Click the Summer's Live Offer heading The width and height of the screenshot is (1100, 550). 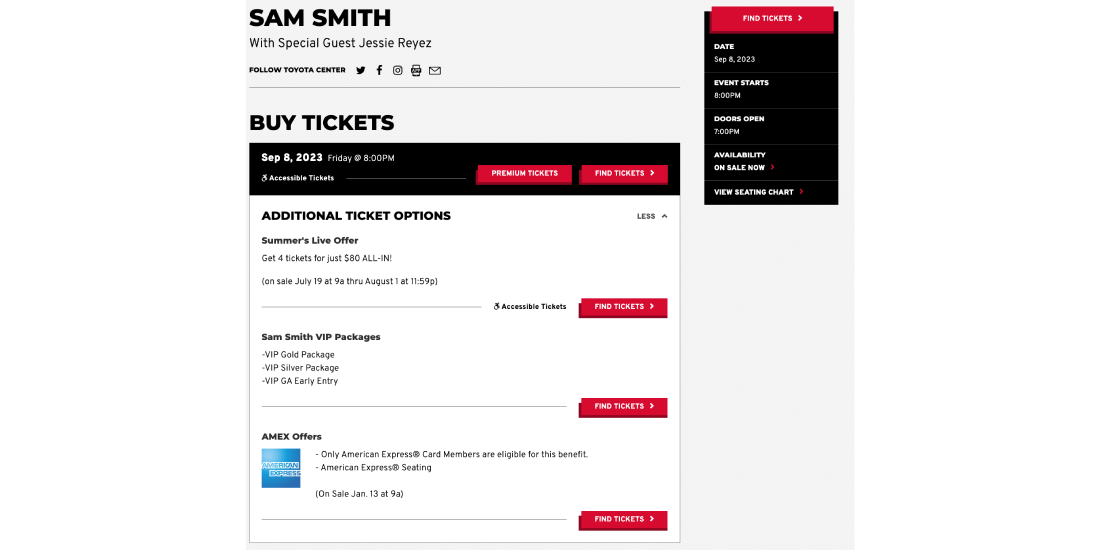[x=309, y=241]
